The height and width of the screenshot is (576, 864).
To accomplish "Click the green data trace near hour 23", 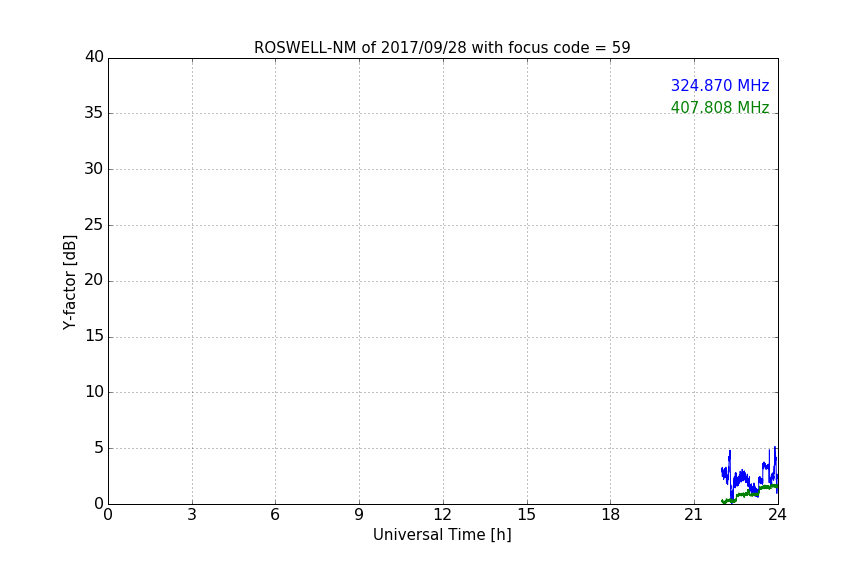I will pos(749,492).
